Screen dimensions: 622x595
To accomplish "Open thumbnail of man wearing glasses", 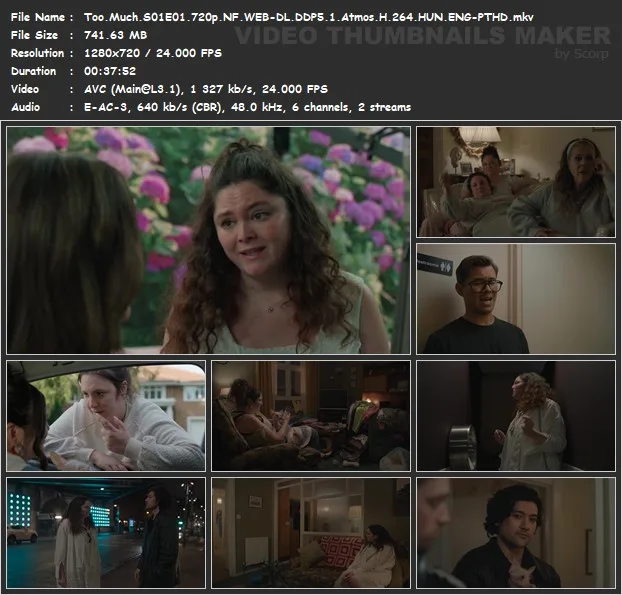I will (516, 299).
